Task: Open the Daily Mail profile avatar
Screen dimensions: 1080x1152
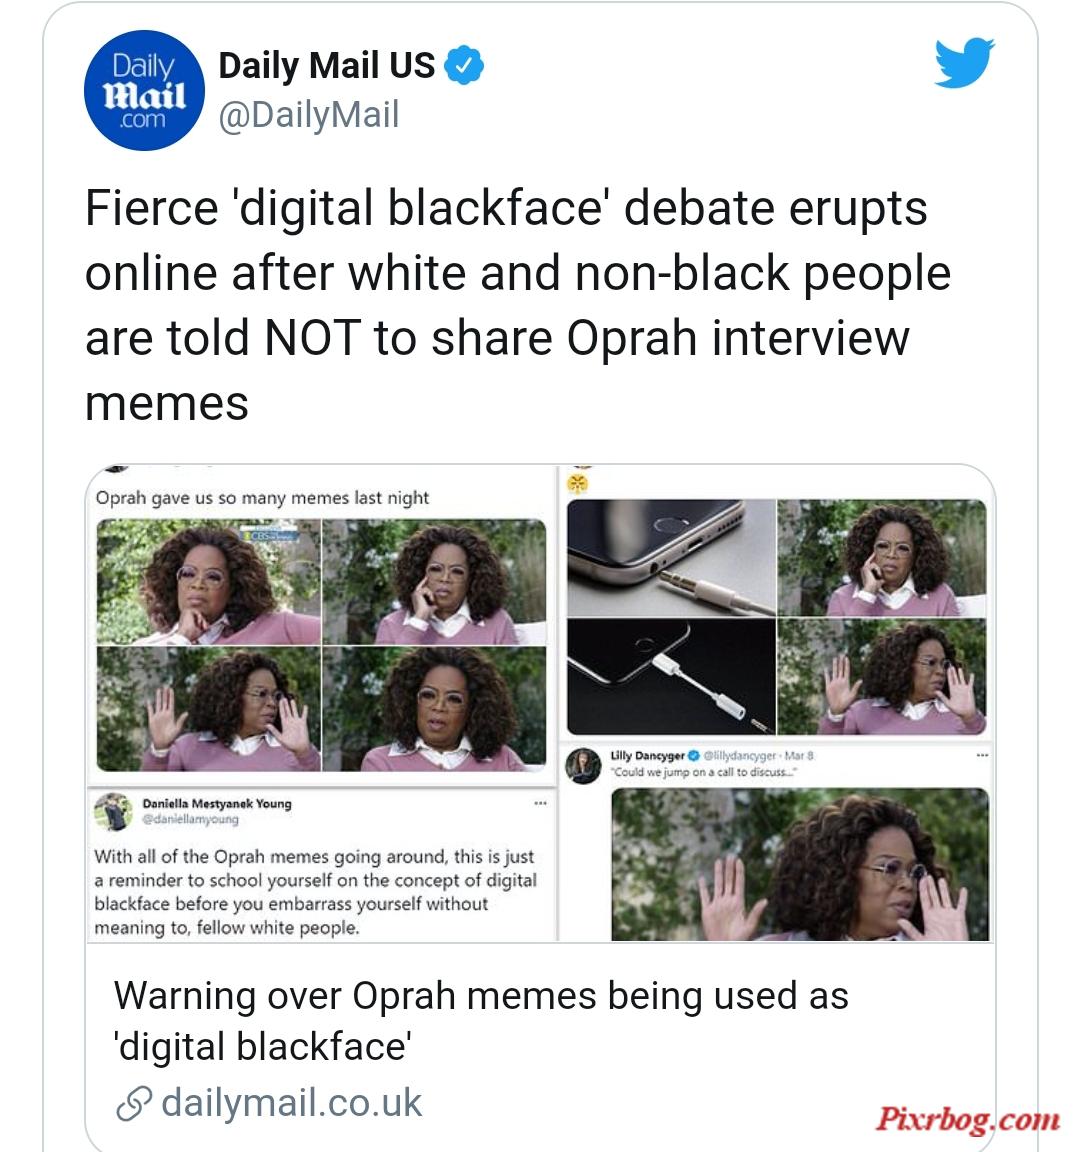Action: [144, 90]
